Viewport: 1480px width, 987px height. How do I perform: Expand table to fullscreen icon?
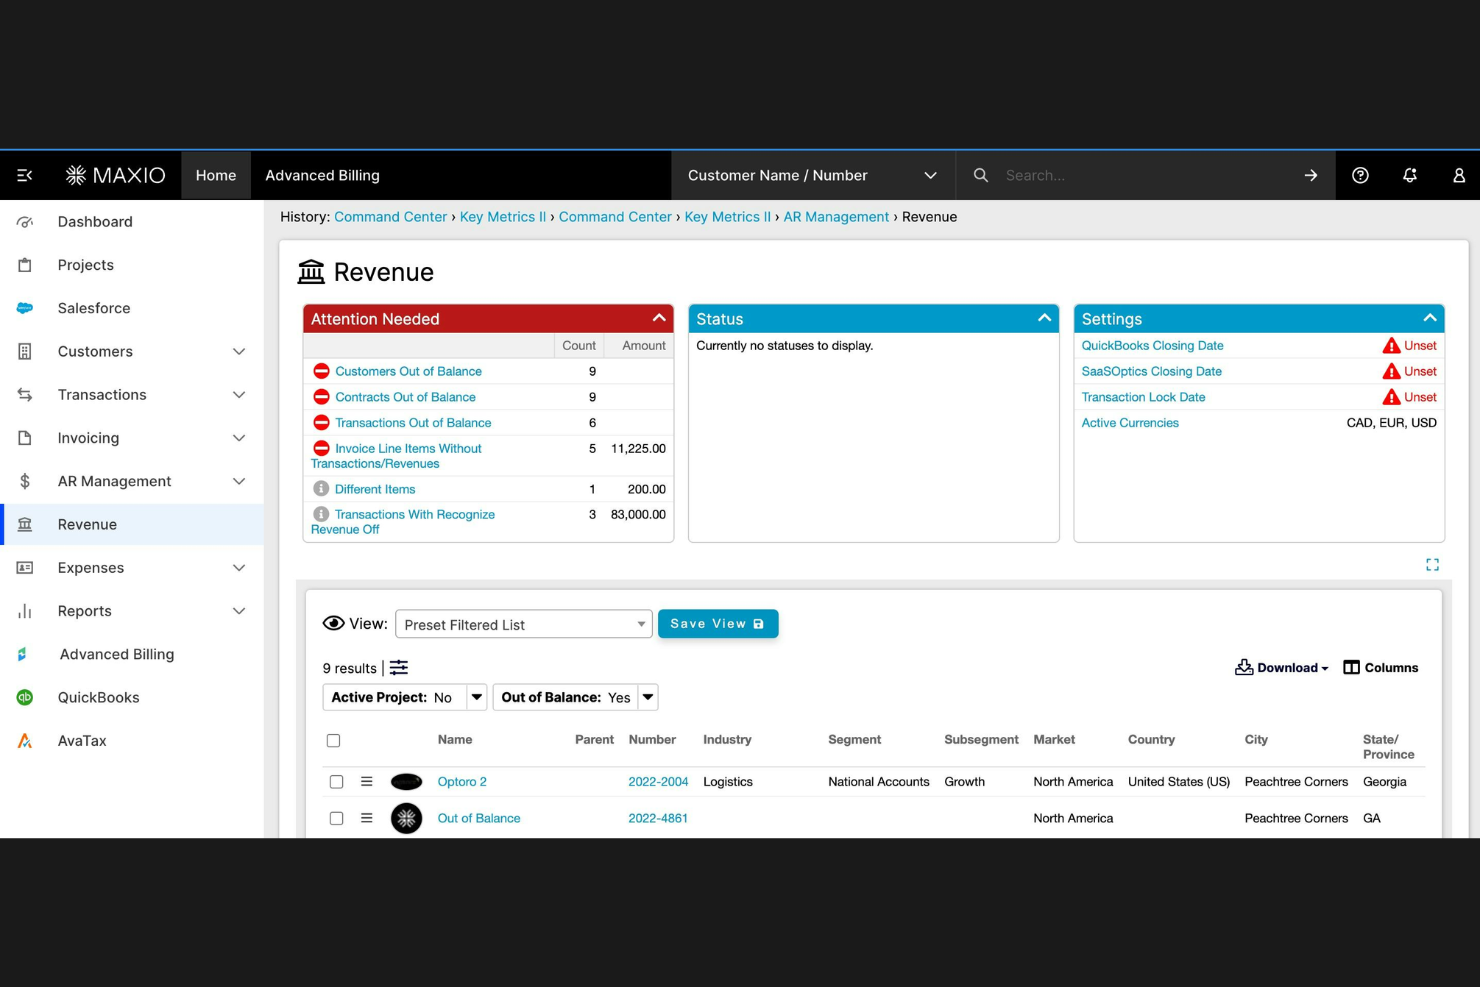(1432, 565)
